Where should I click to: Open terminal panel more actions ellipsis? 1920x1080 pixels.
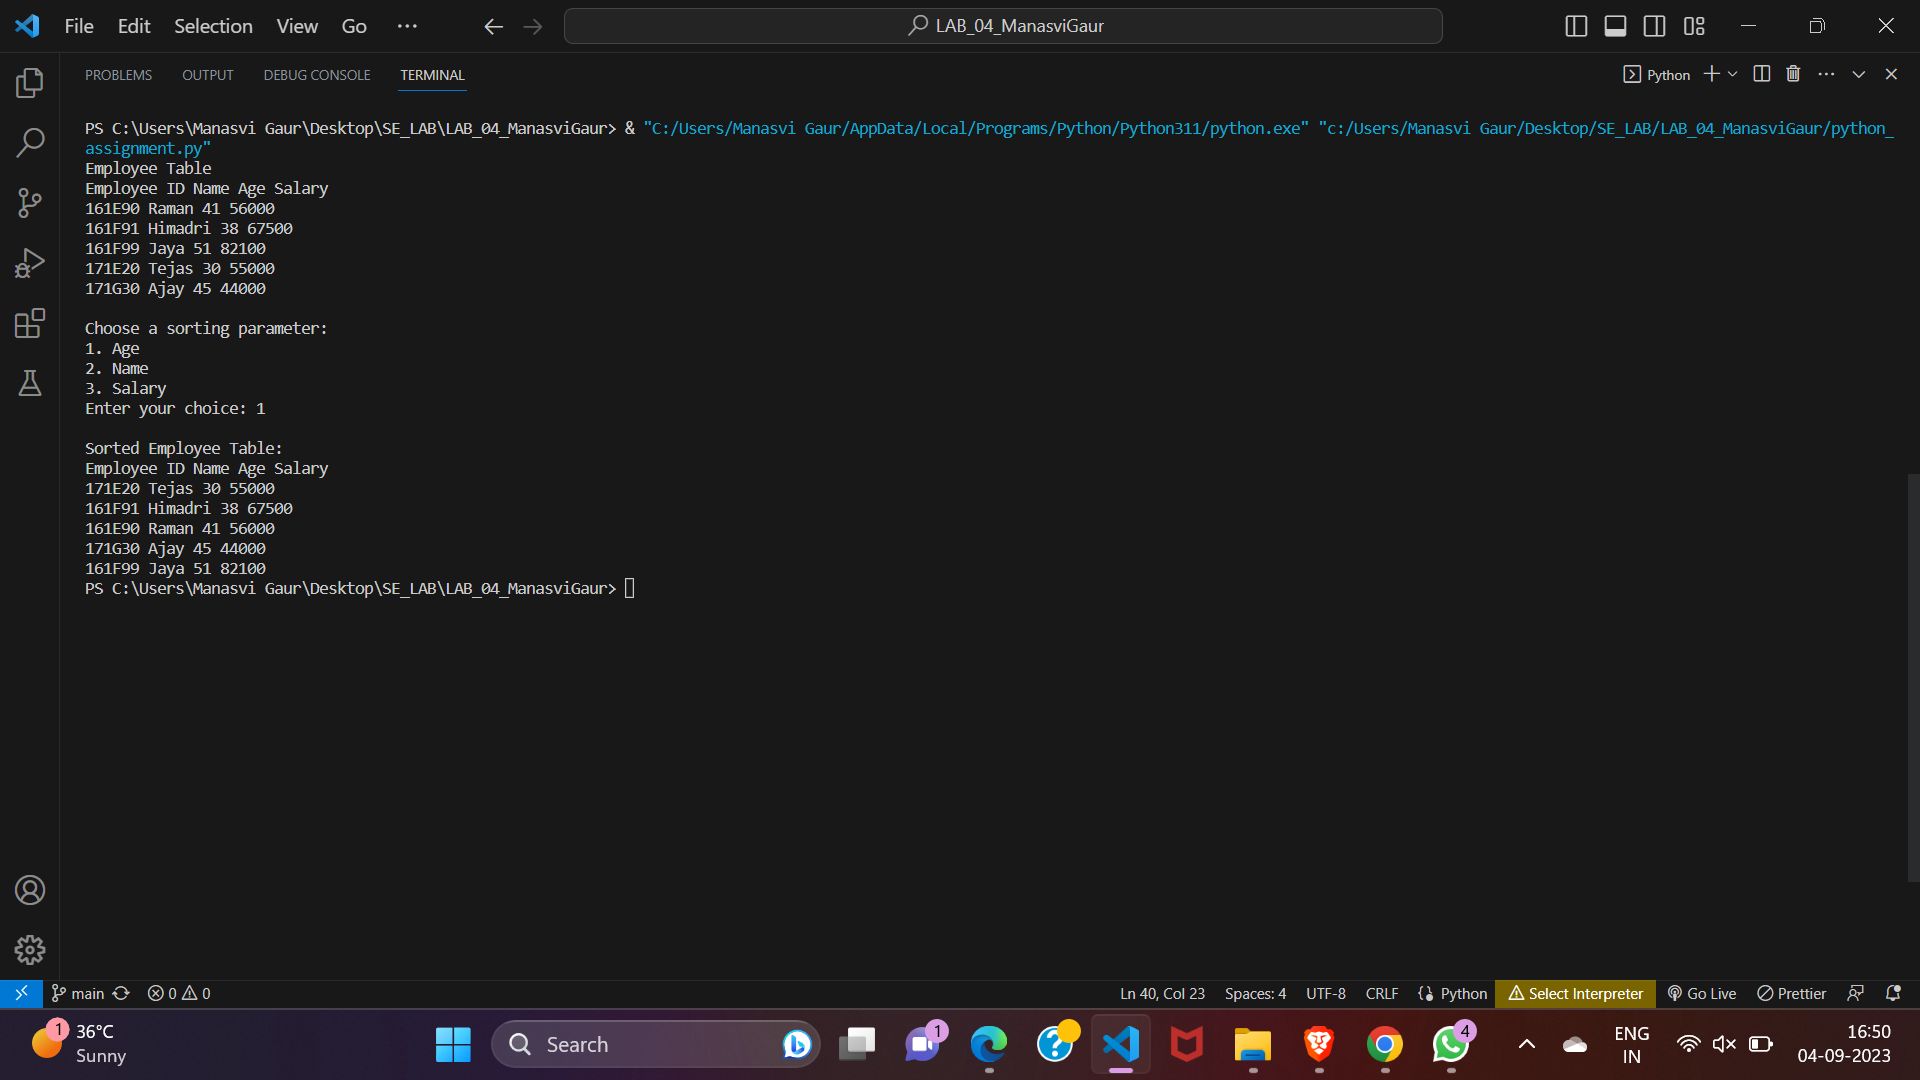pos(1826,74)
